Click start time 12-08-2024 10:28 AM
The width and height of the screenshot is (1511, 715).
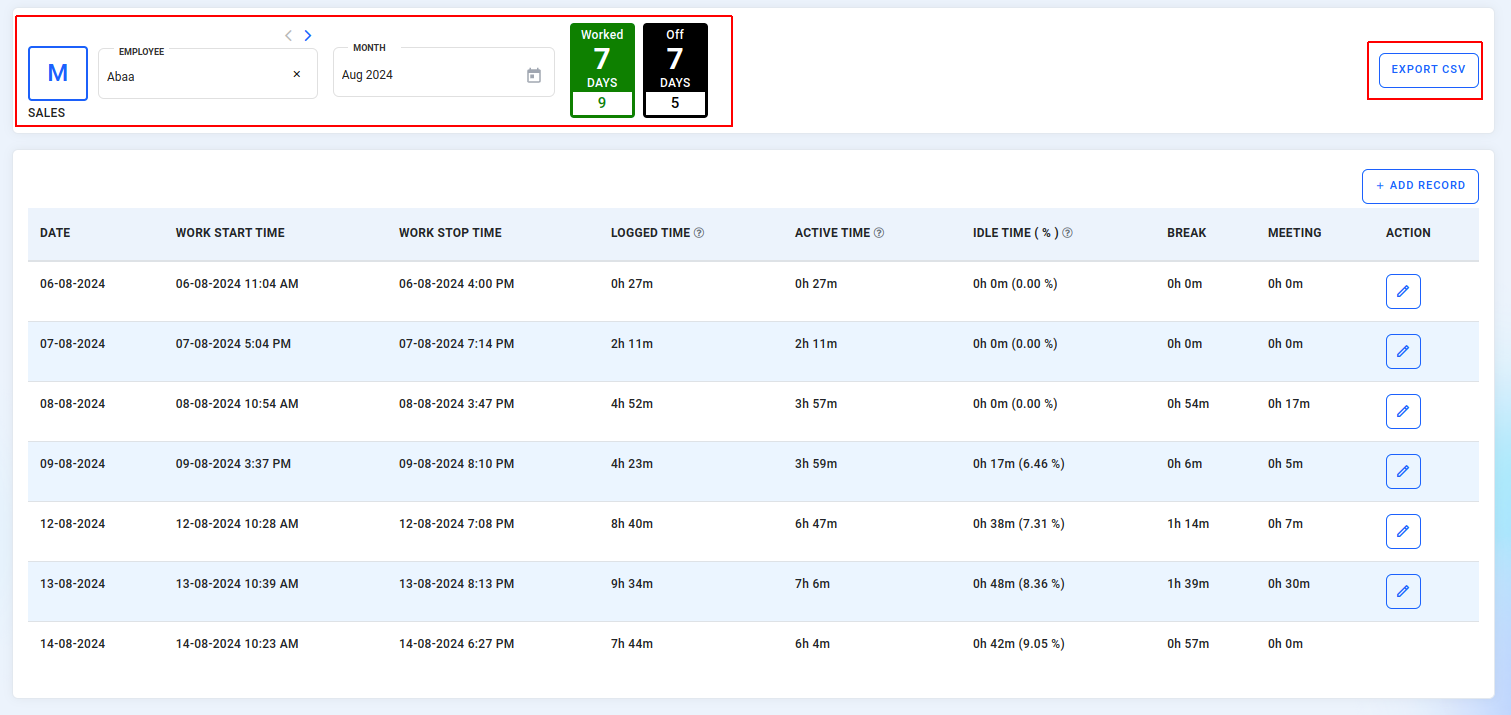tap(237, 524)
